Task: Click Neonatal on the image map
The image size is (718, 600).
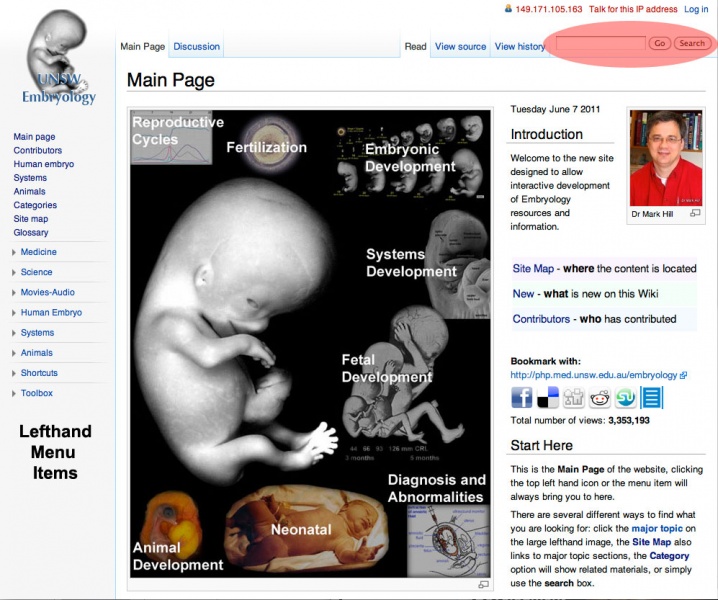Action: pyautogui.click(x=301, y=529)
